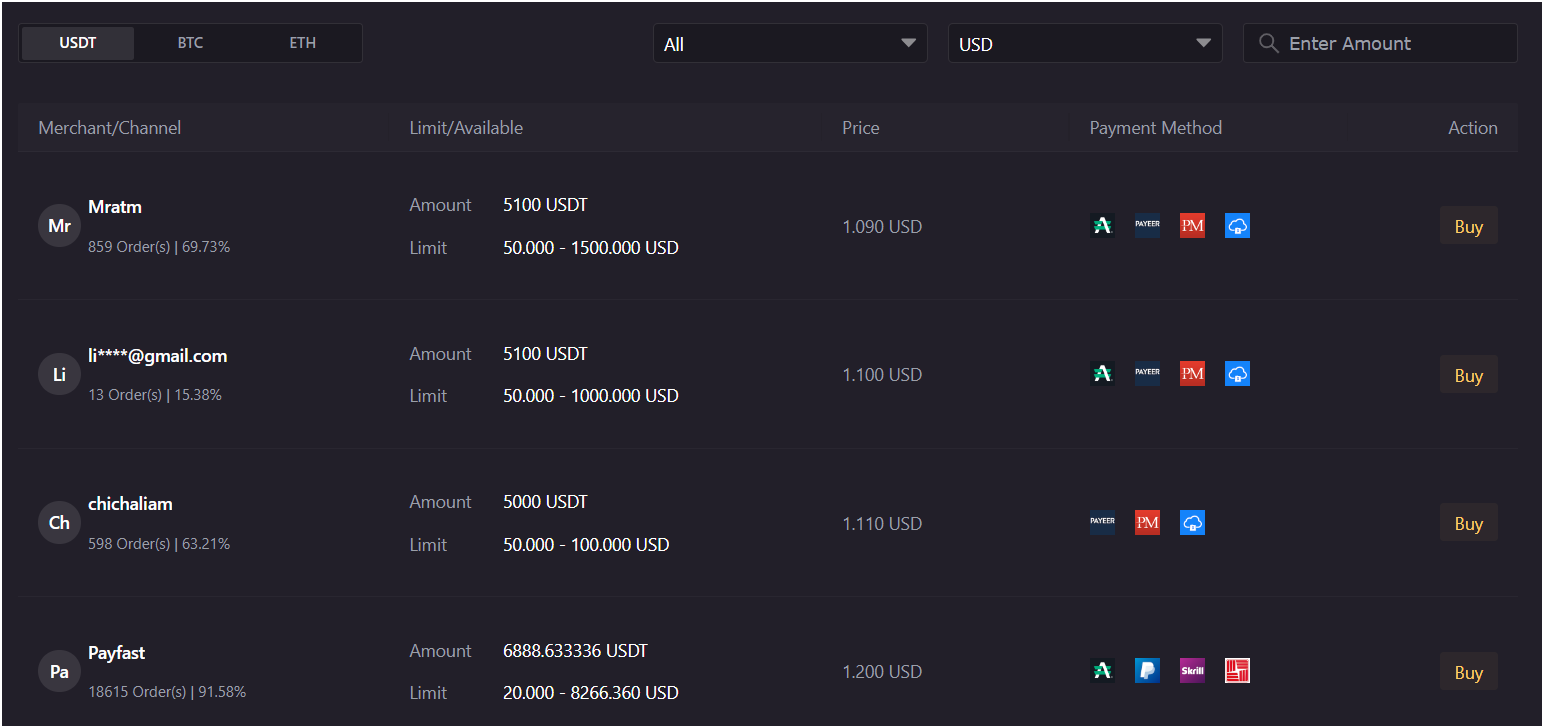This screenshot has height=728, width=1544.
Task: Switch to the ETH tab
Action: pos(302,43)
